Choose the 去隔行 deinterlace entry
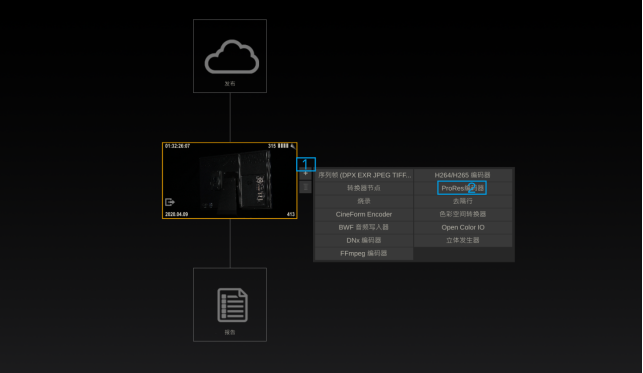Viewport: 643px width, 373px height. pos(463,201)
